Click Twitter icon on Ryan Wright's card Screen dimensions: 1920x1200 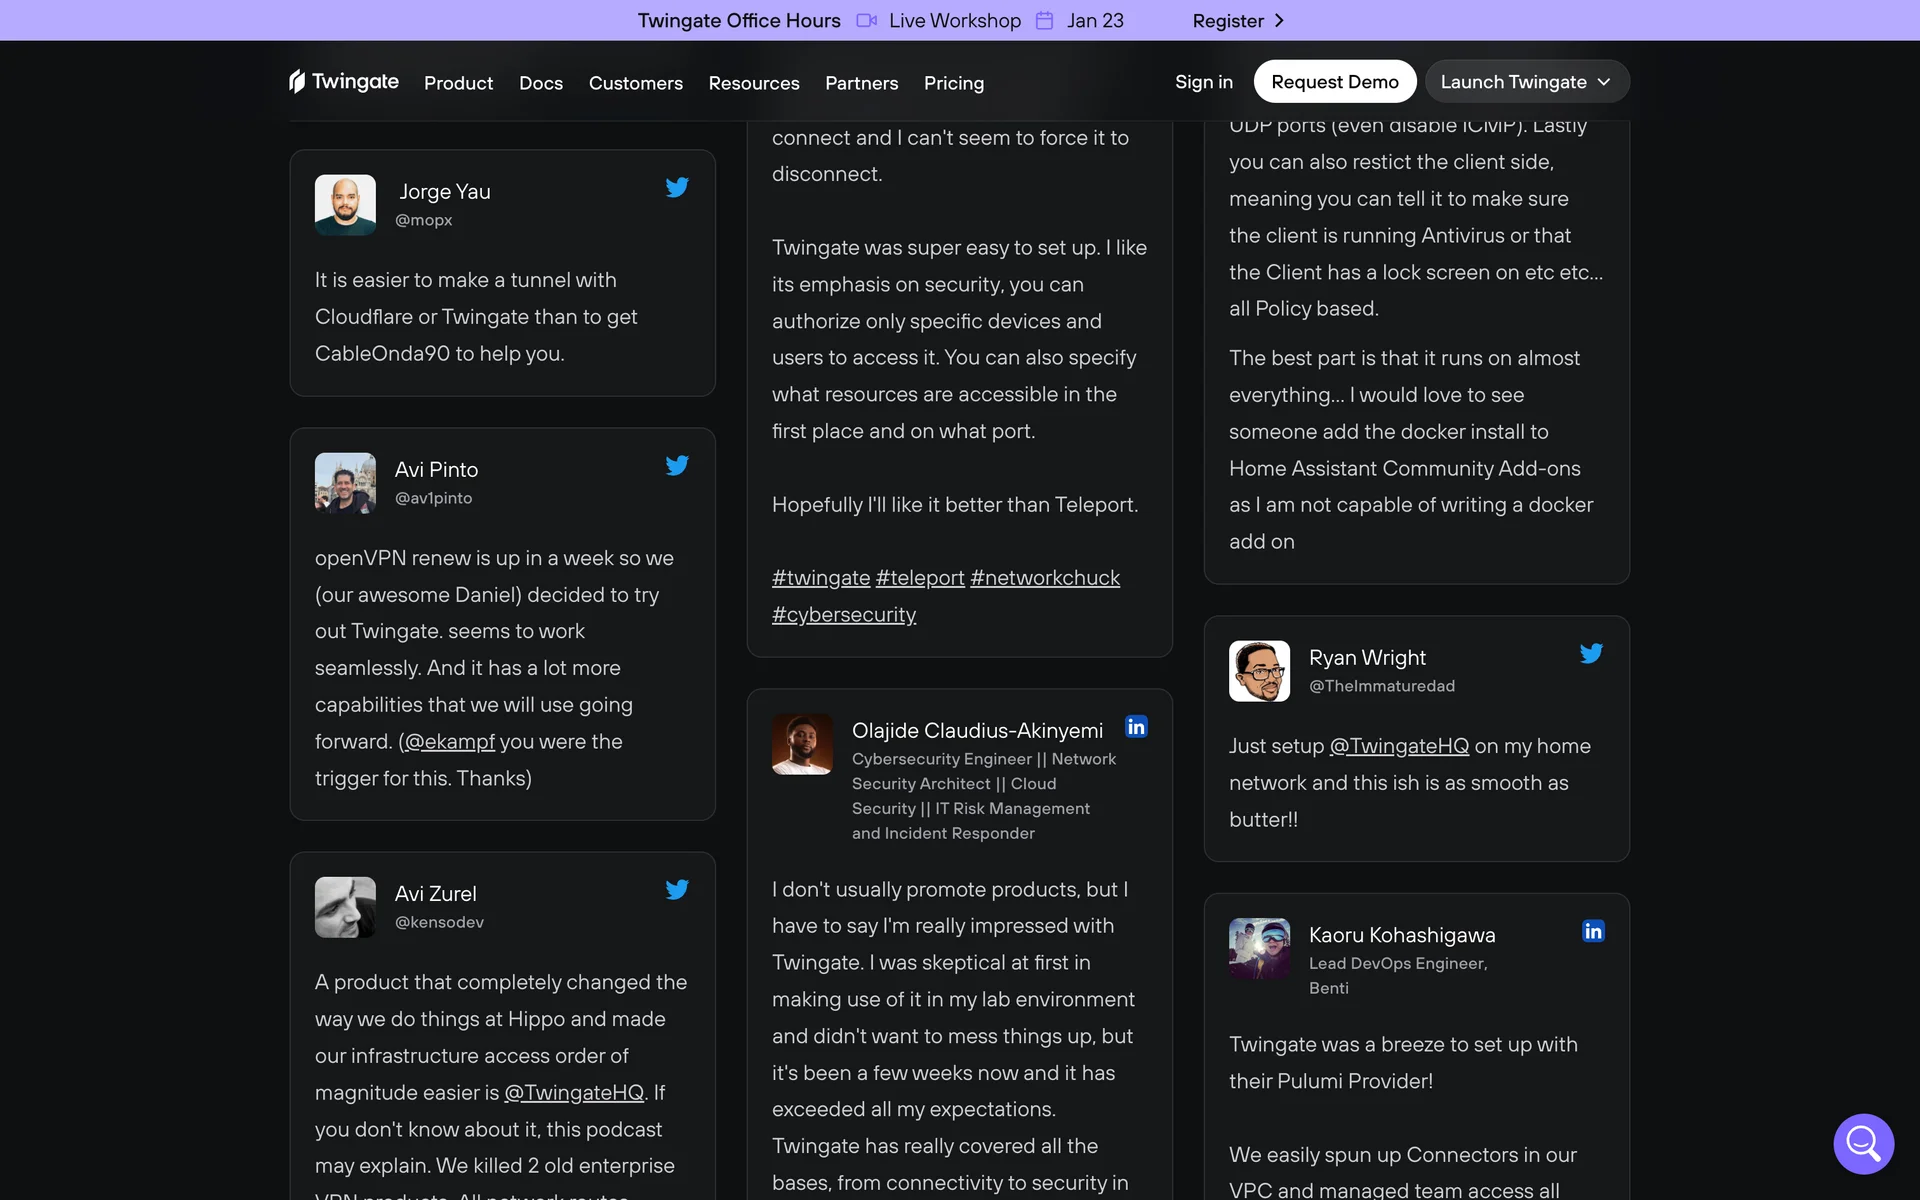coord(1591,653)
